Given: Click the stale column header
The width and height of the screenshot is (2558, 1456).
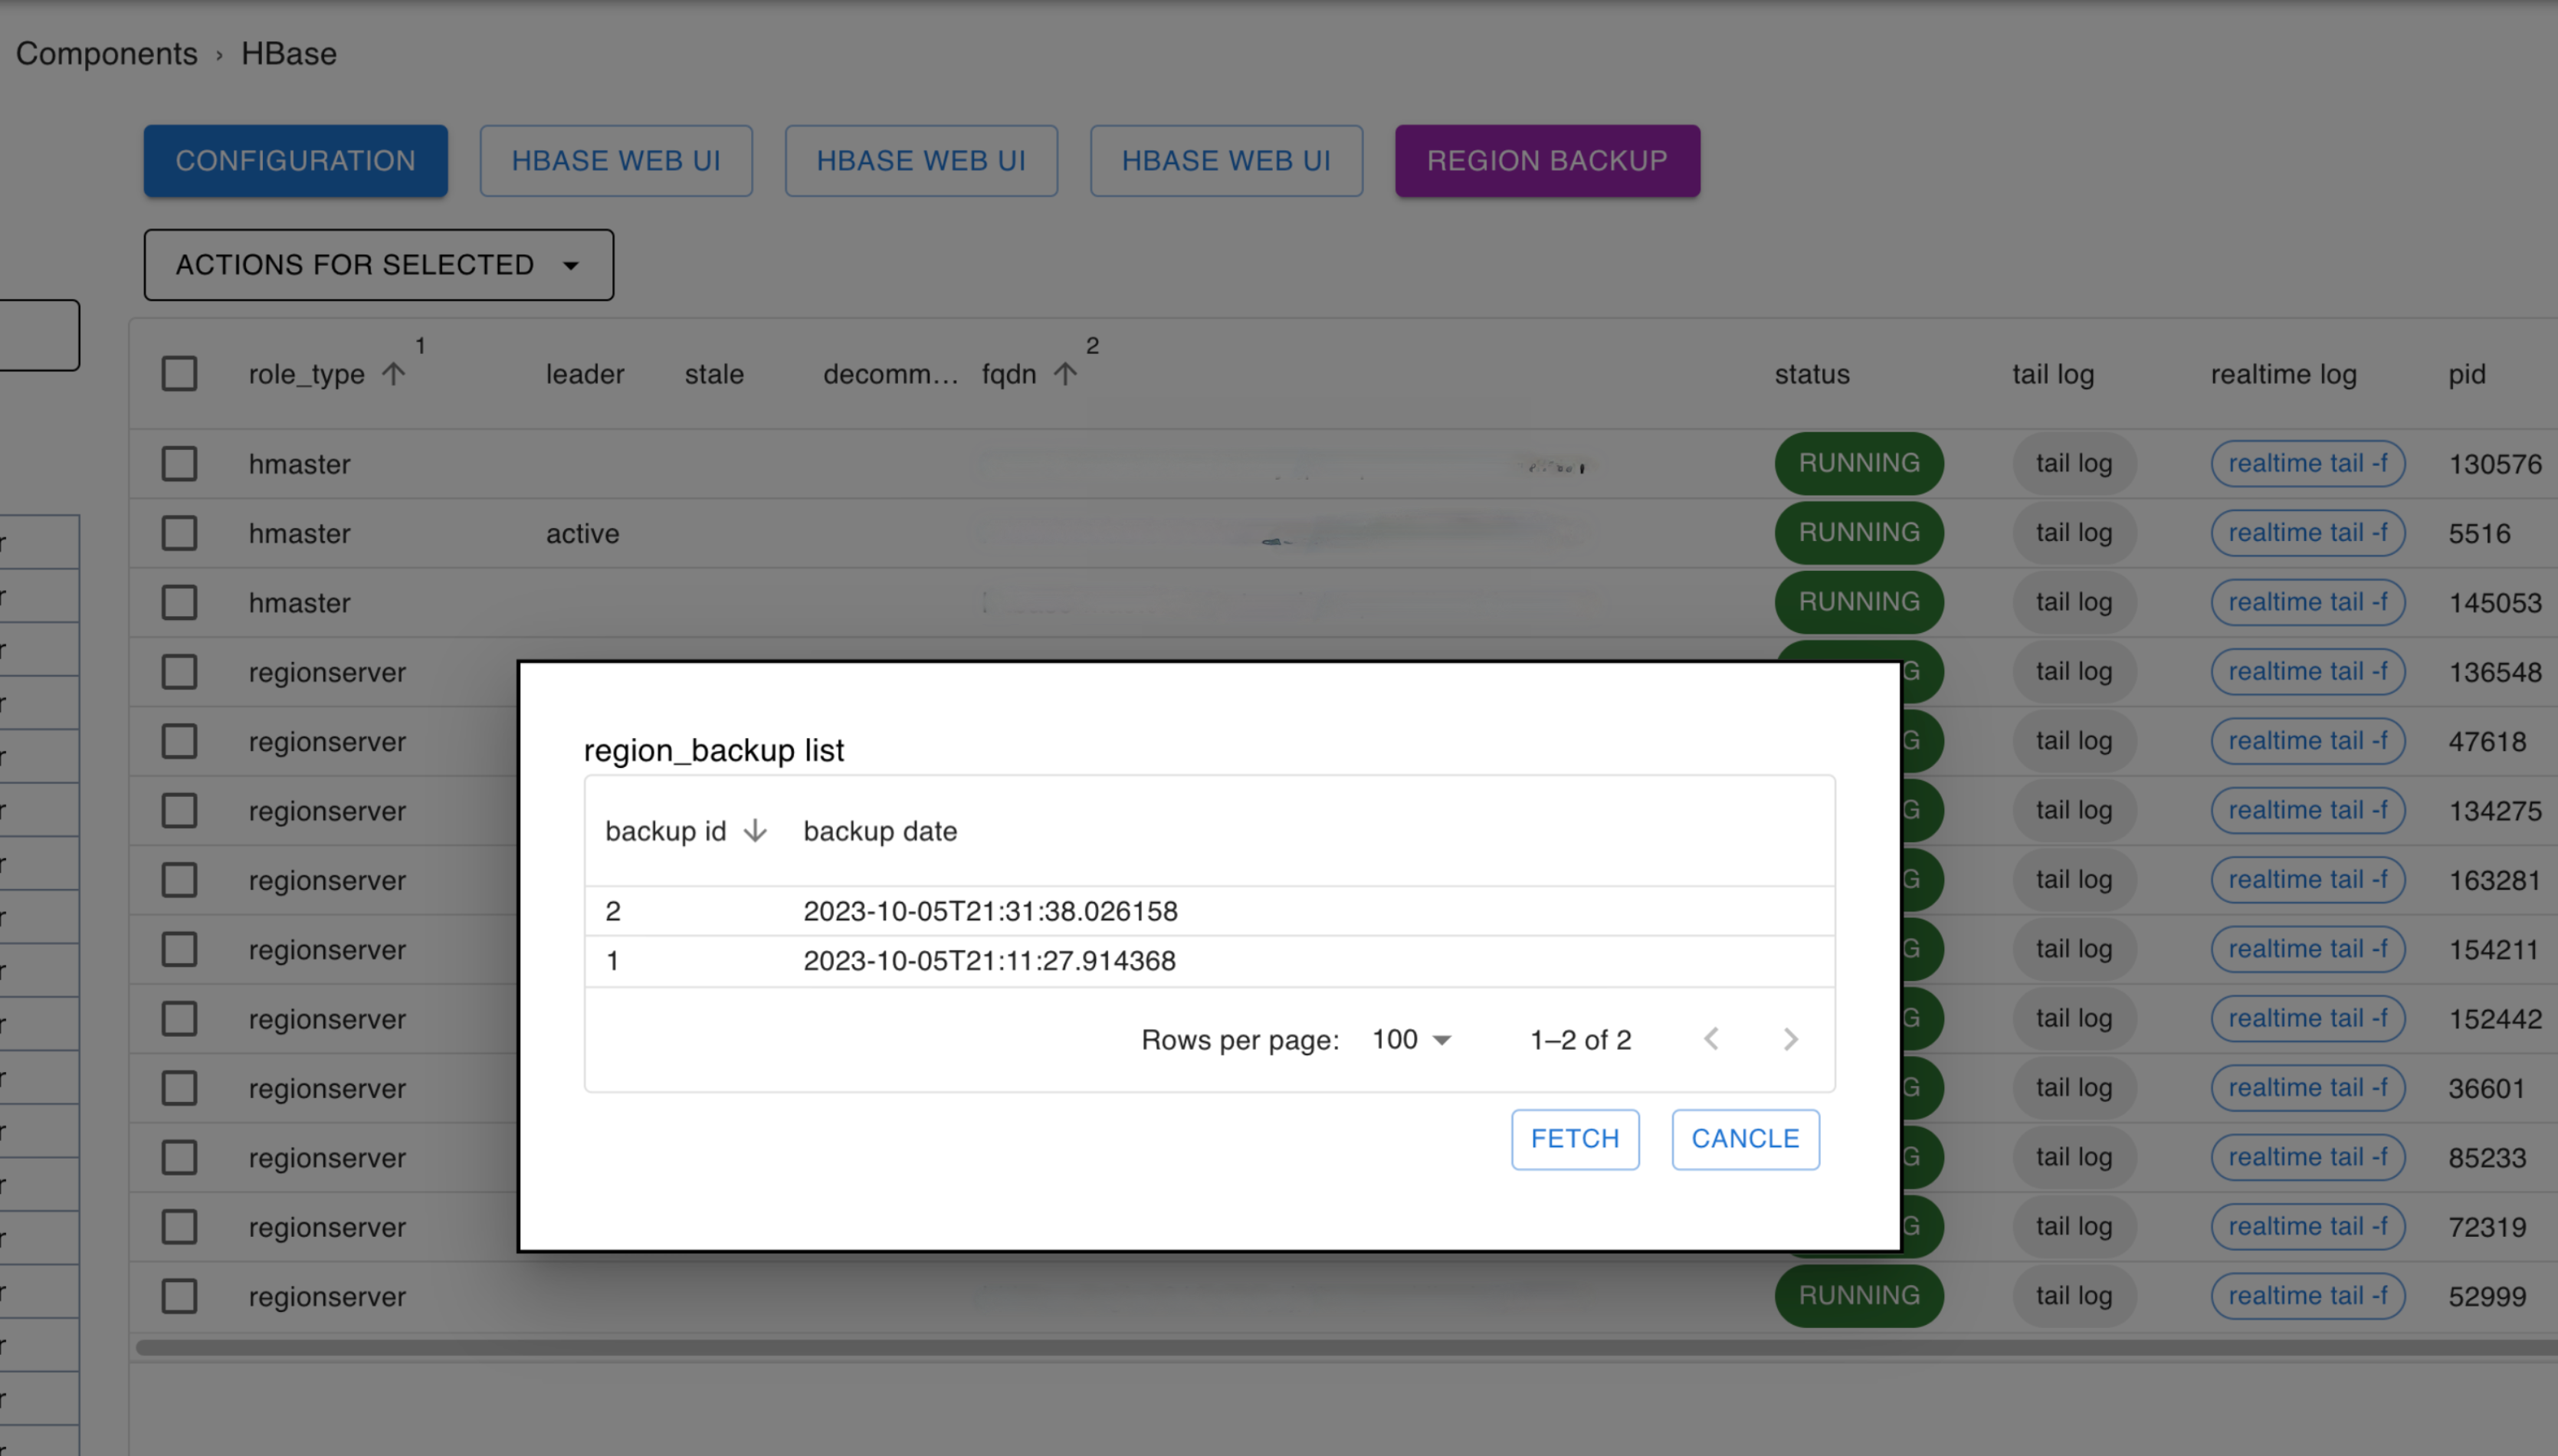Looking at the screenshot, I should tap(714, 374).
